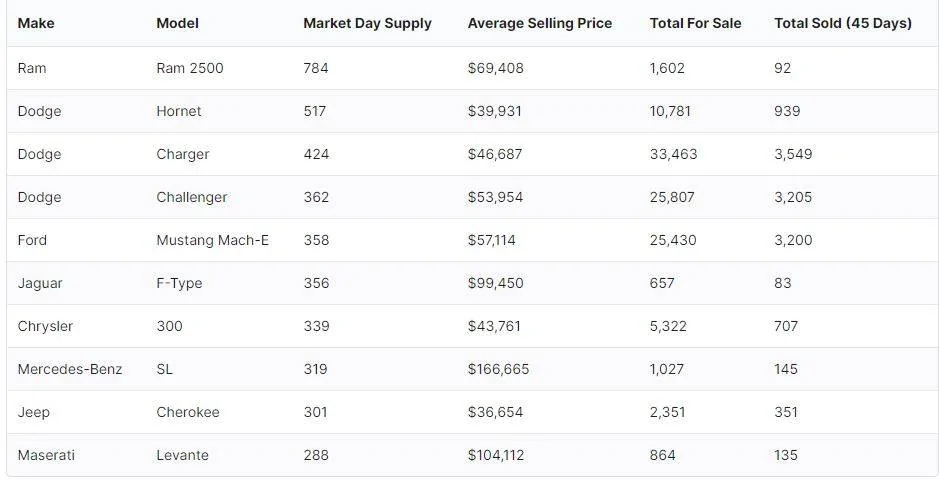Select the Ram 2500 model cell

[x=190, y=68]
